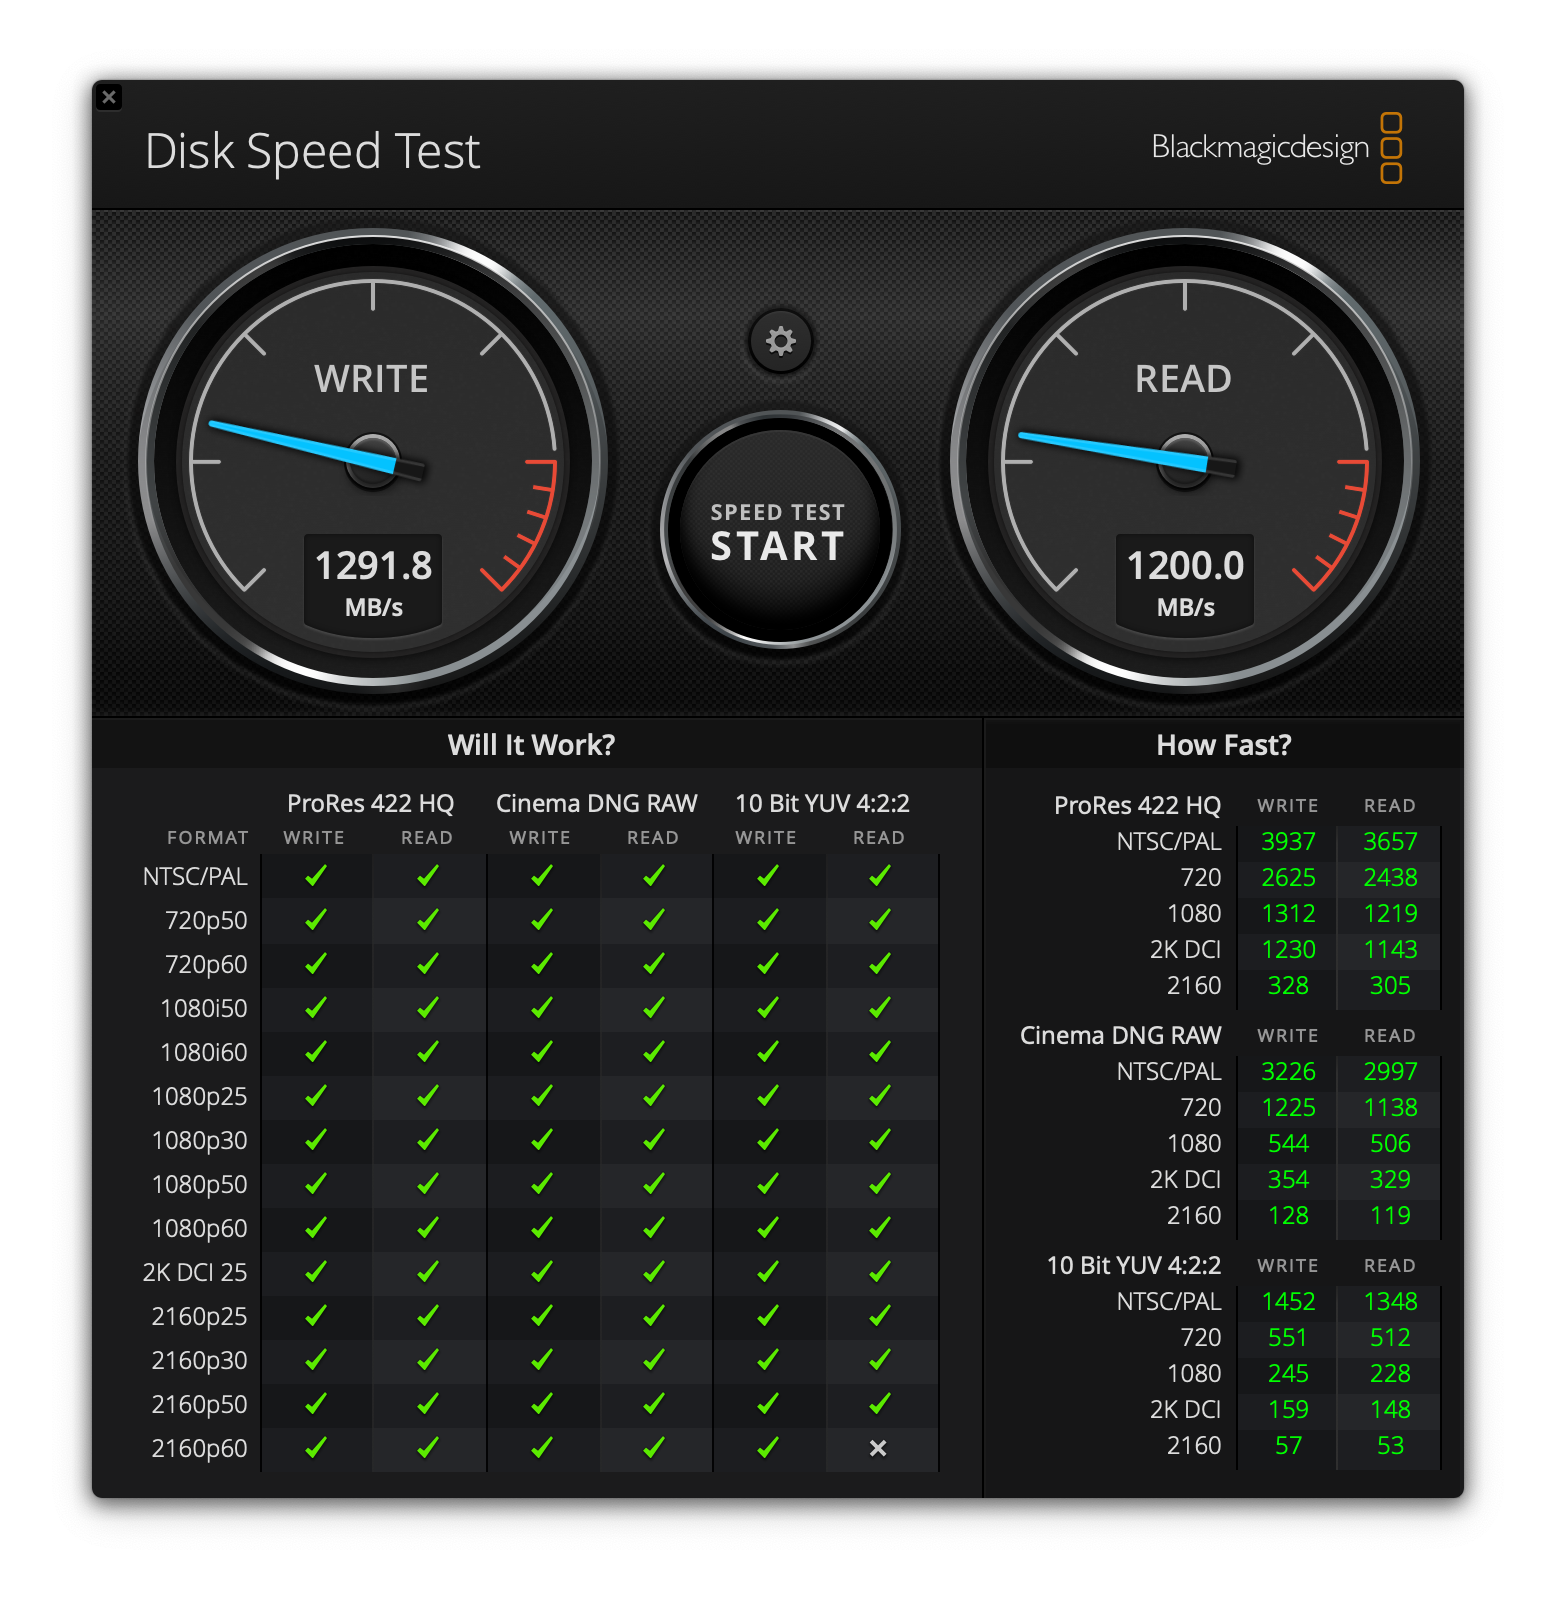Click 'Cinema DNG RAW' header in Will It Work
Screen dimensions: 1556x1604
pos(597,804)
